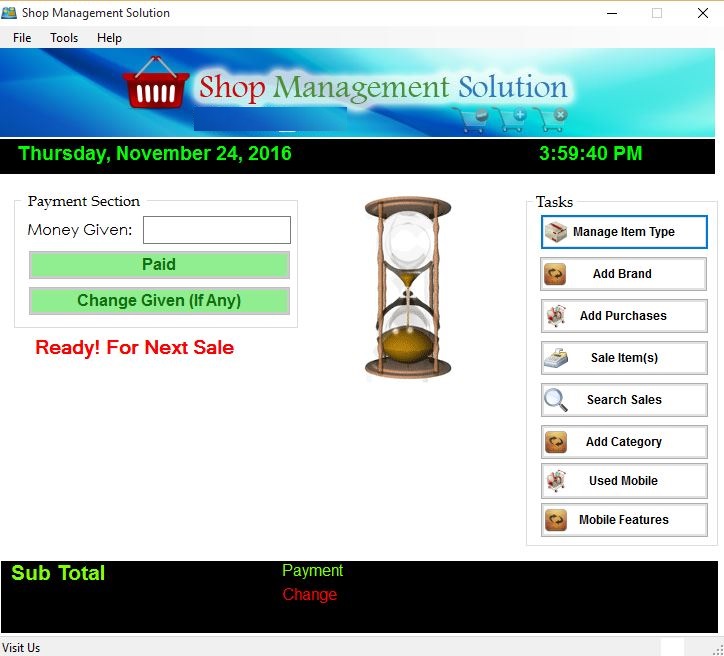Click the magnifier icon on Search Sales
Screen dimensions: 724x656
point(555,400)
